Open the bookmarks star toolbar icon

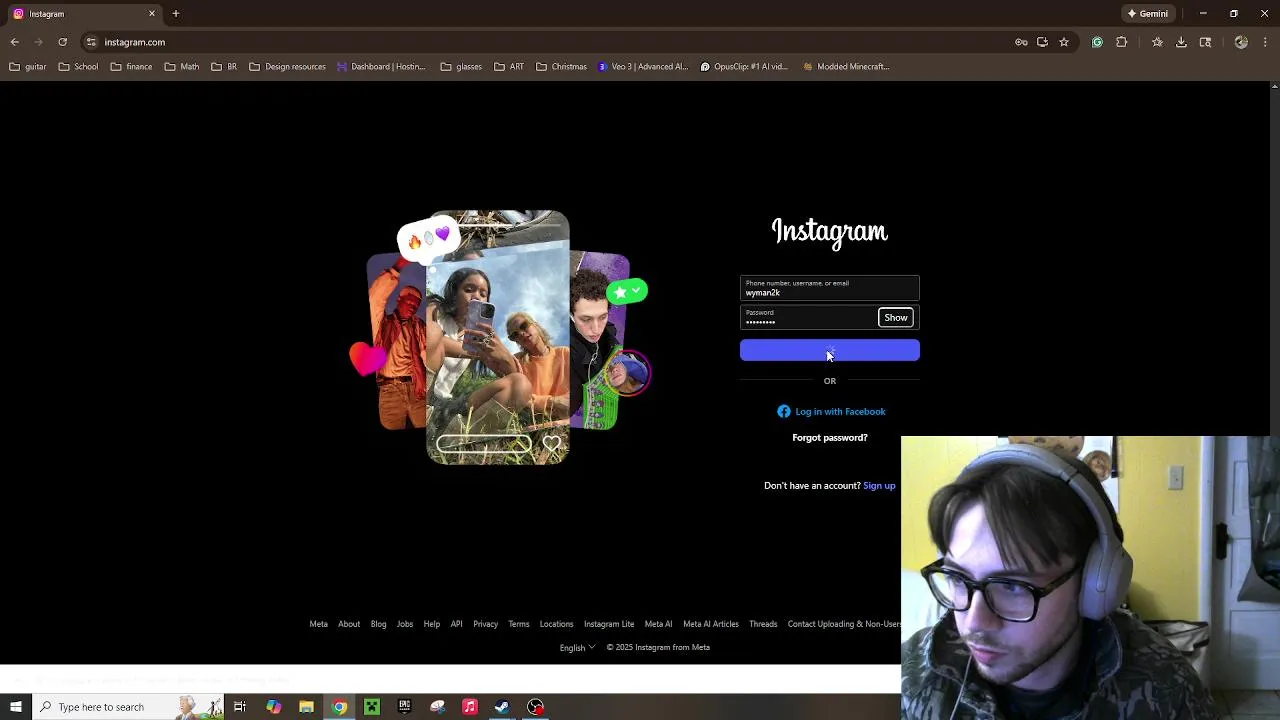(1157, 42)
